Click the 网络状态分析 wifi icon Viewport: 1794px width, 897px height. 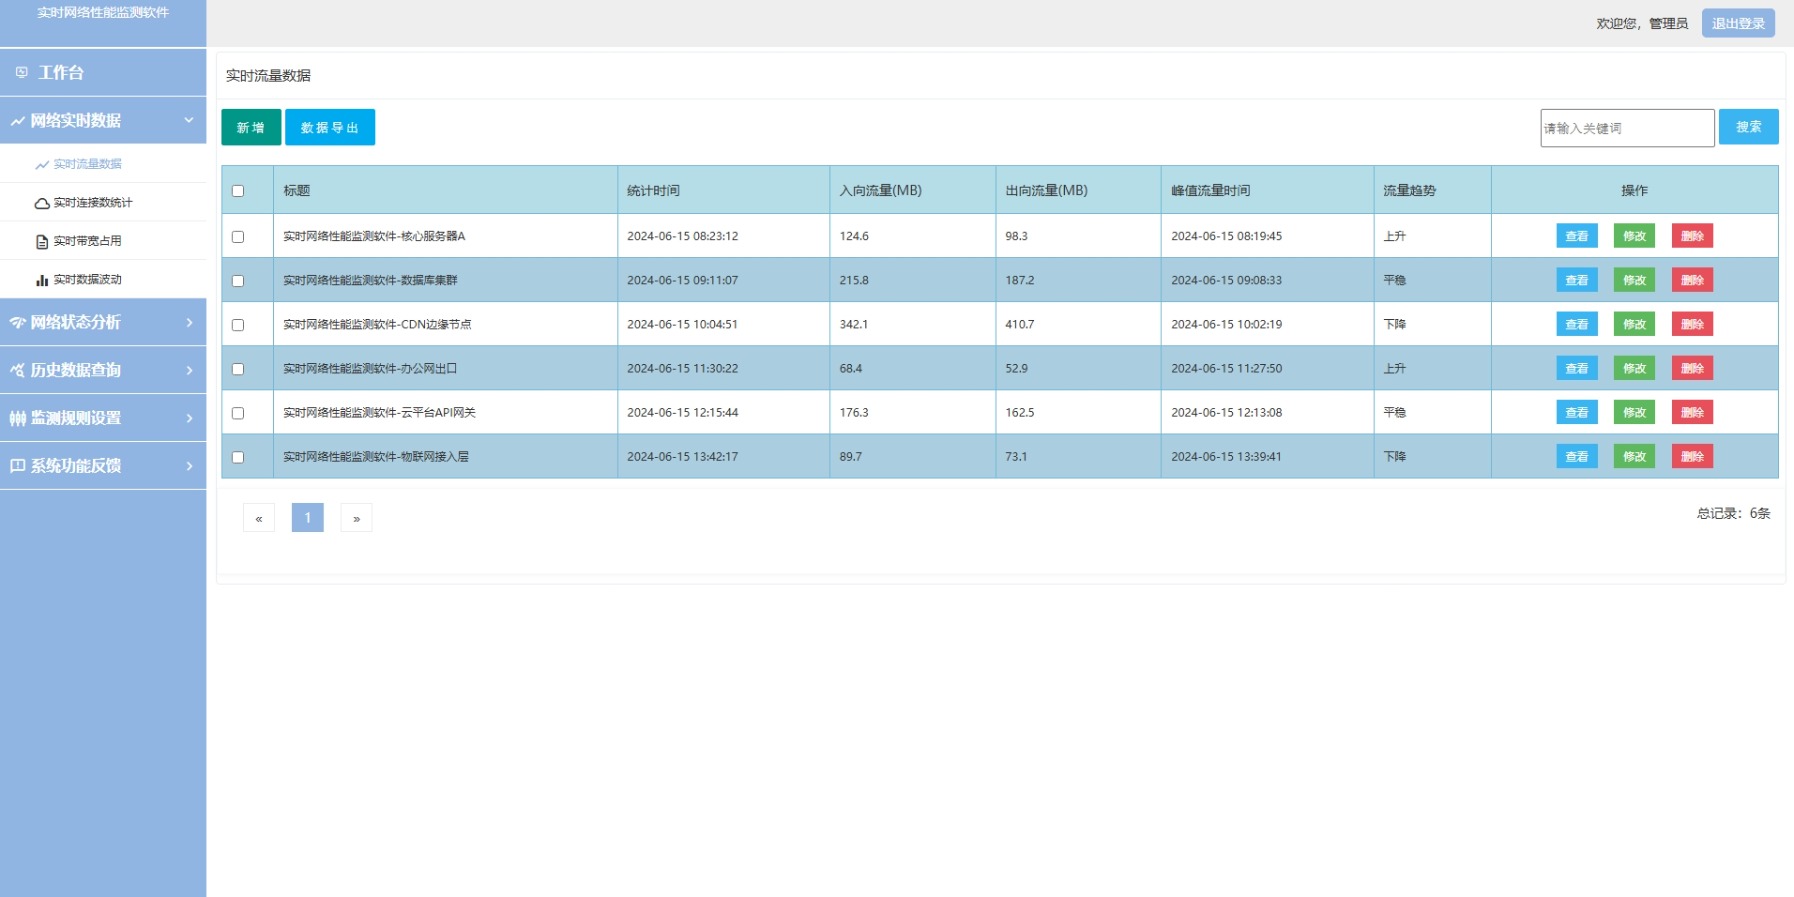pos(18,322)
